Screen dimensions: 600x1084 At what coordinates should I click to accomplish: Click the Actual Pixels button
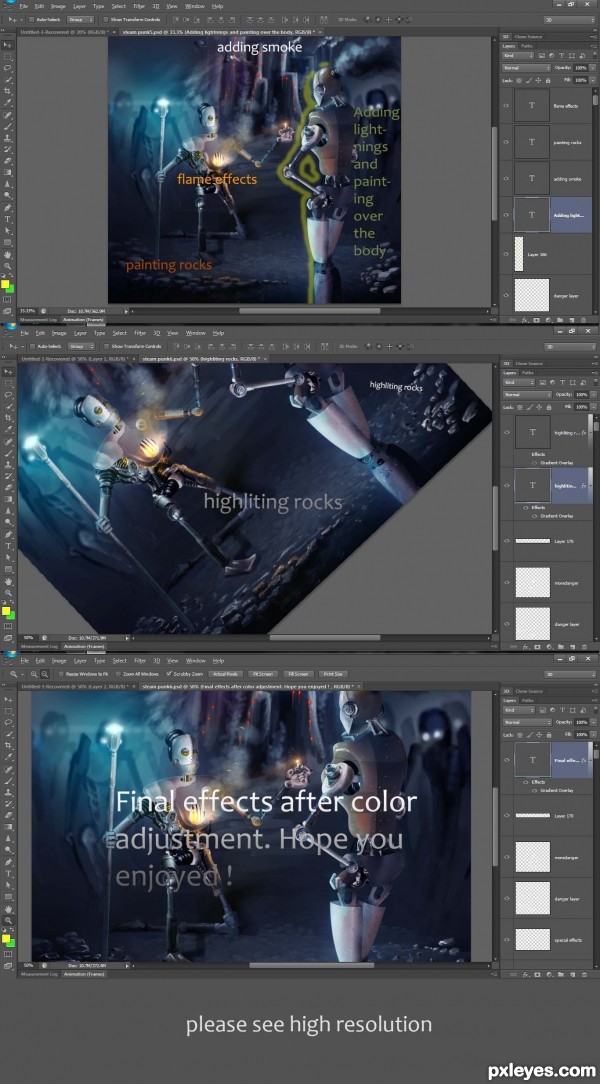(225, 673)
